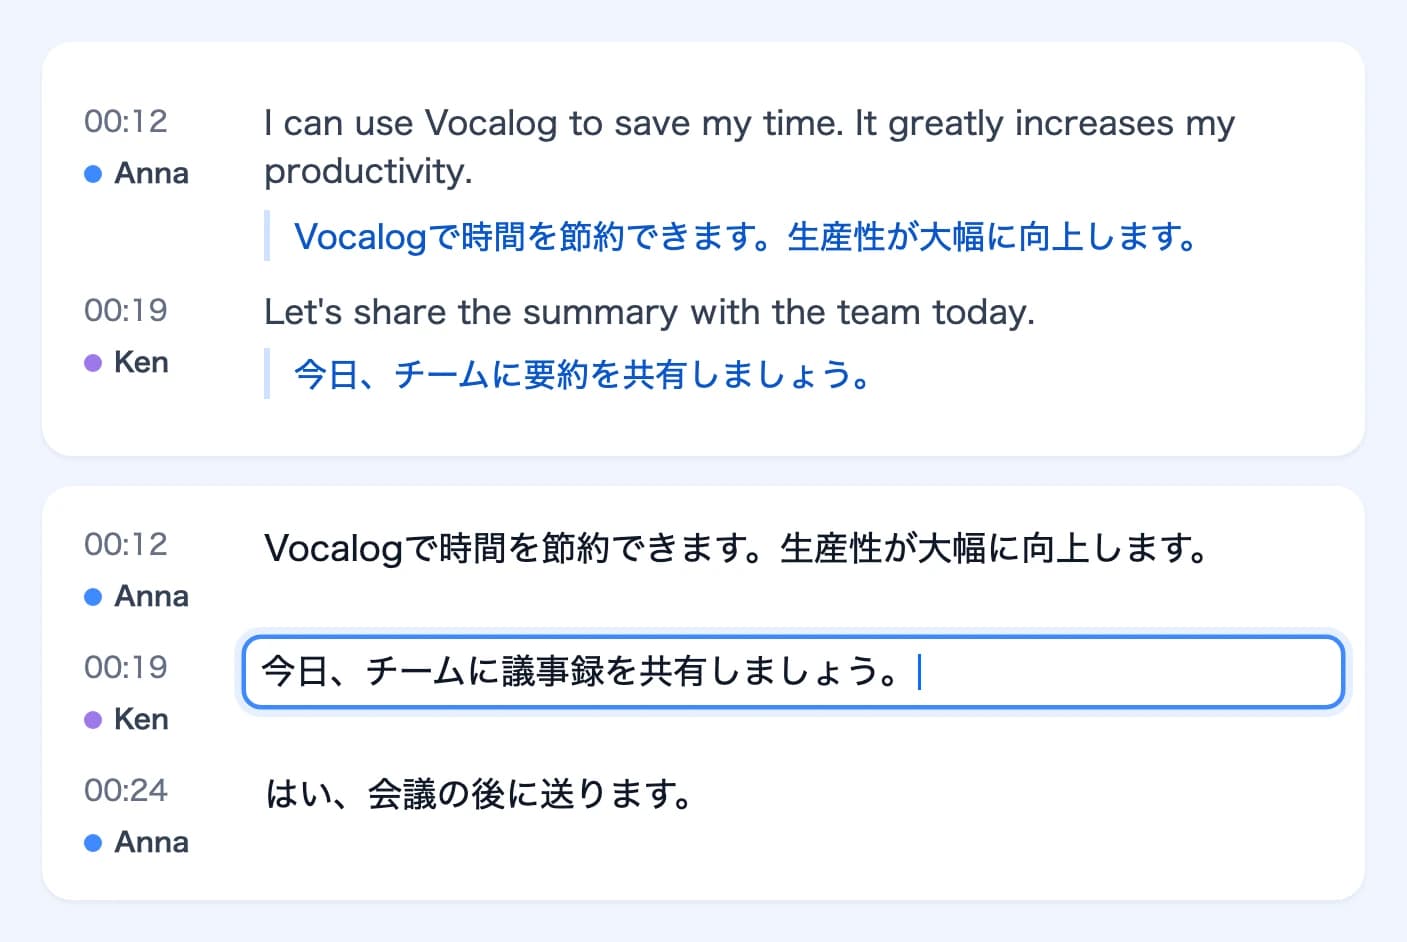Click Anna's blue dot beside 00:24
Viewport: 1407px width, 942px height.
click(93, 843)
